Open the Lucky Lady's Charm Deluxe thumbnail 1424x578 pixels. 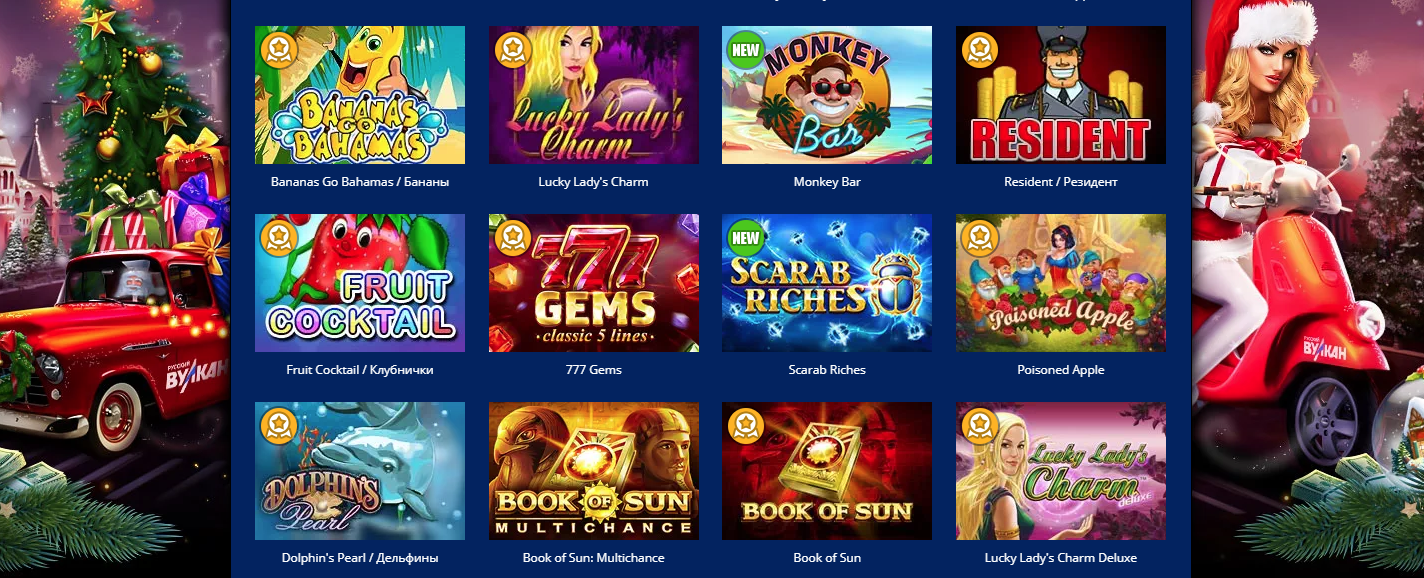click(1061, 471)
